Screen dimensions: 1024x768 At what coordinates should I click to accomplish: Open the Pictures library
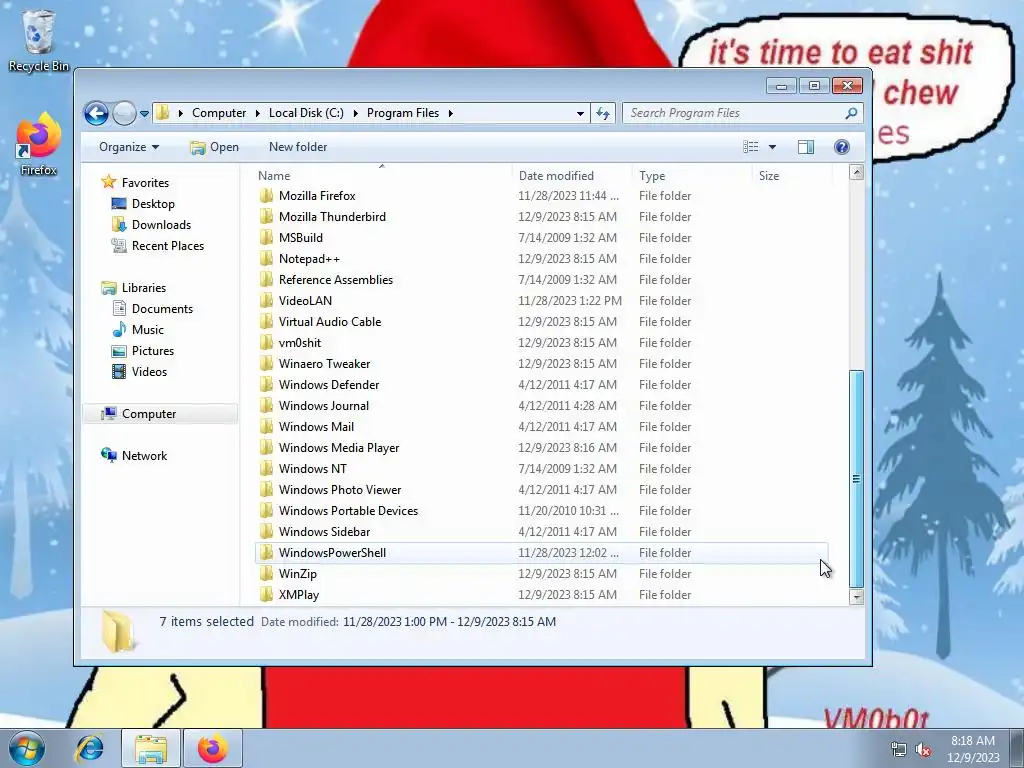(153, 351)
